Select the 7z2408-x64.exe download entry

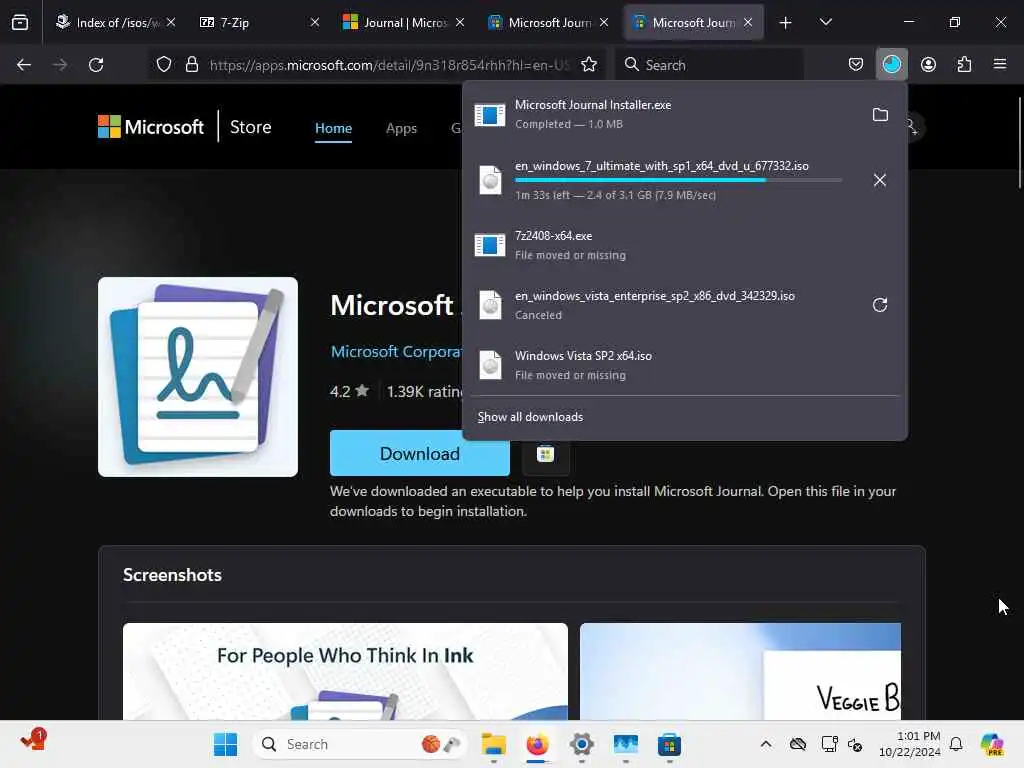684,246
